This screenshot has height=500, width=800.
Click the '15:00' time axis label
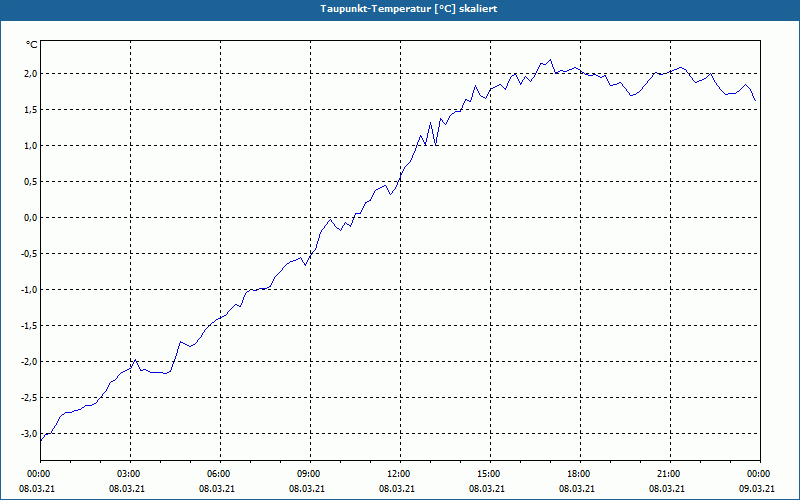tap(491, 474)
